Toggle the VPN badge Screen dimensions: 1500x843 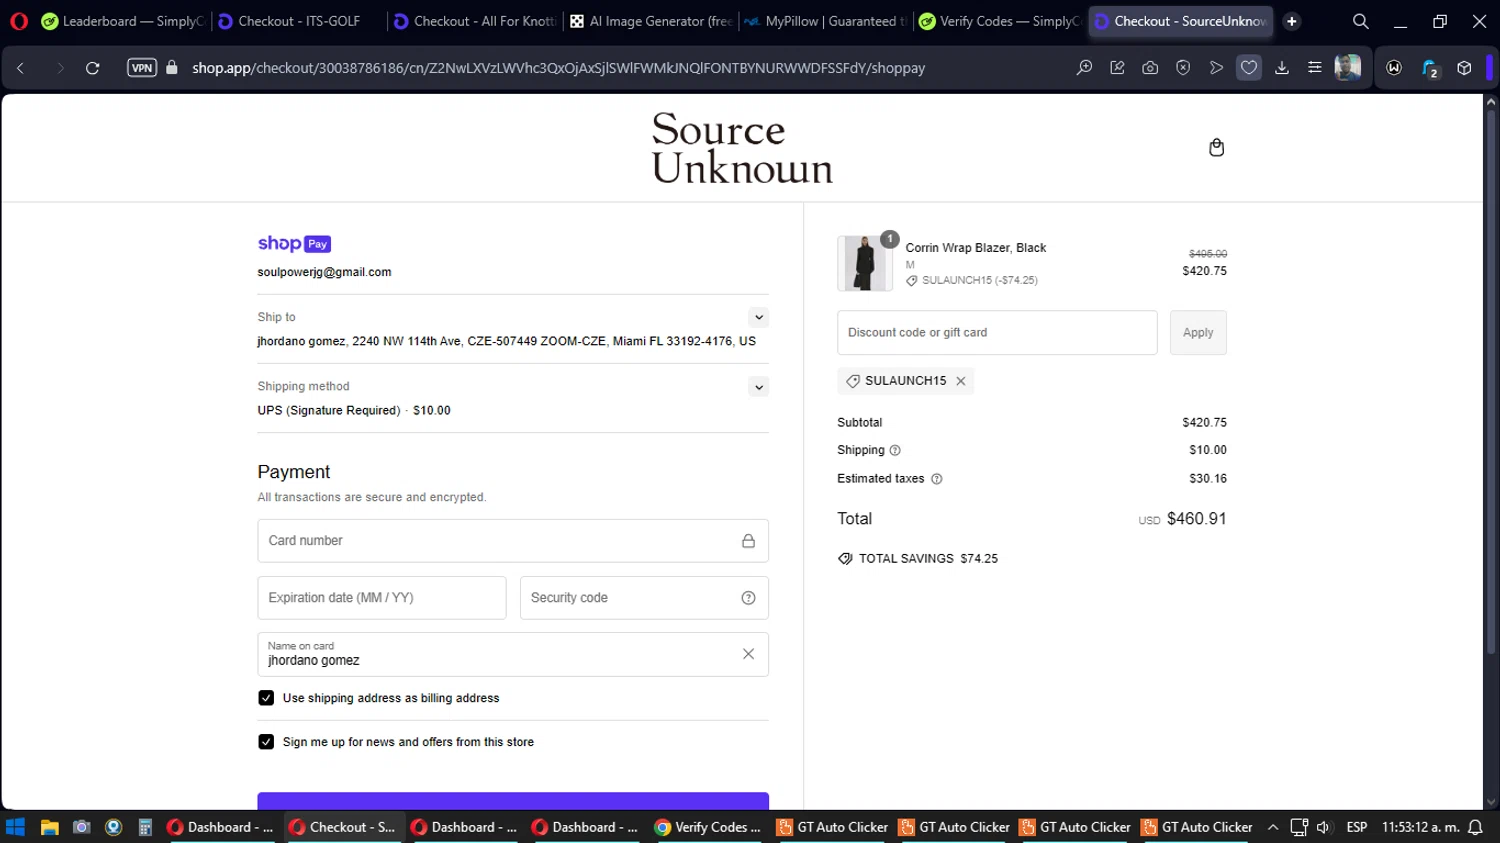[x=142, y=68]
